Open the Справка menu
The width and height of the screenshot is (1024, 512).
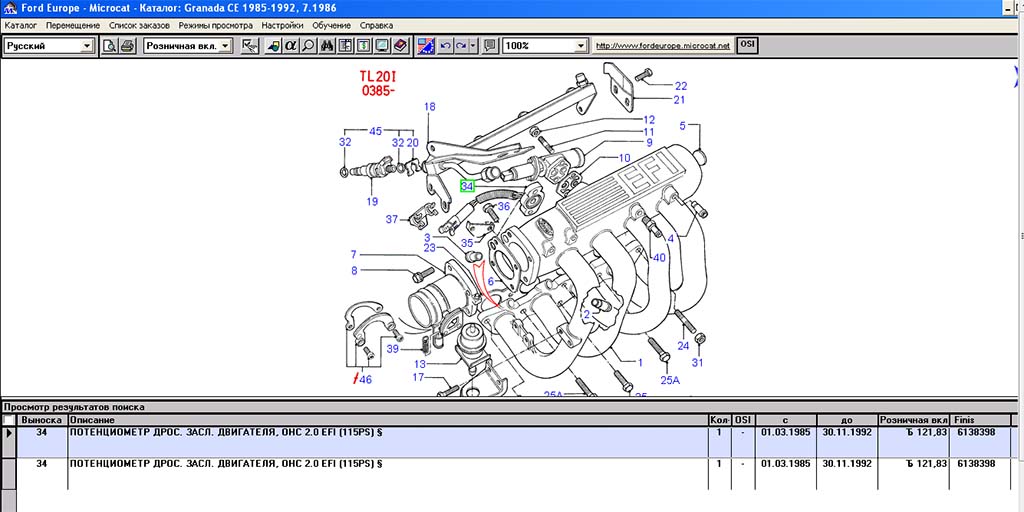377,25
